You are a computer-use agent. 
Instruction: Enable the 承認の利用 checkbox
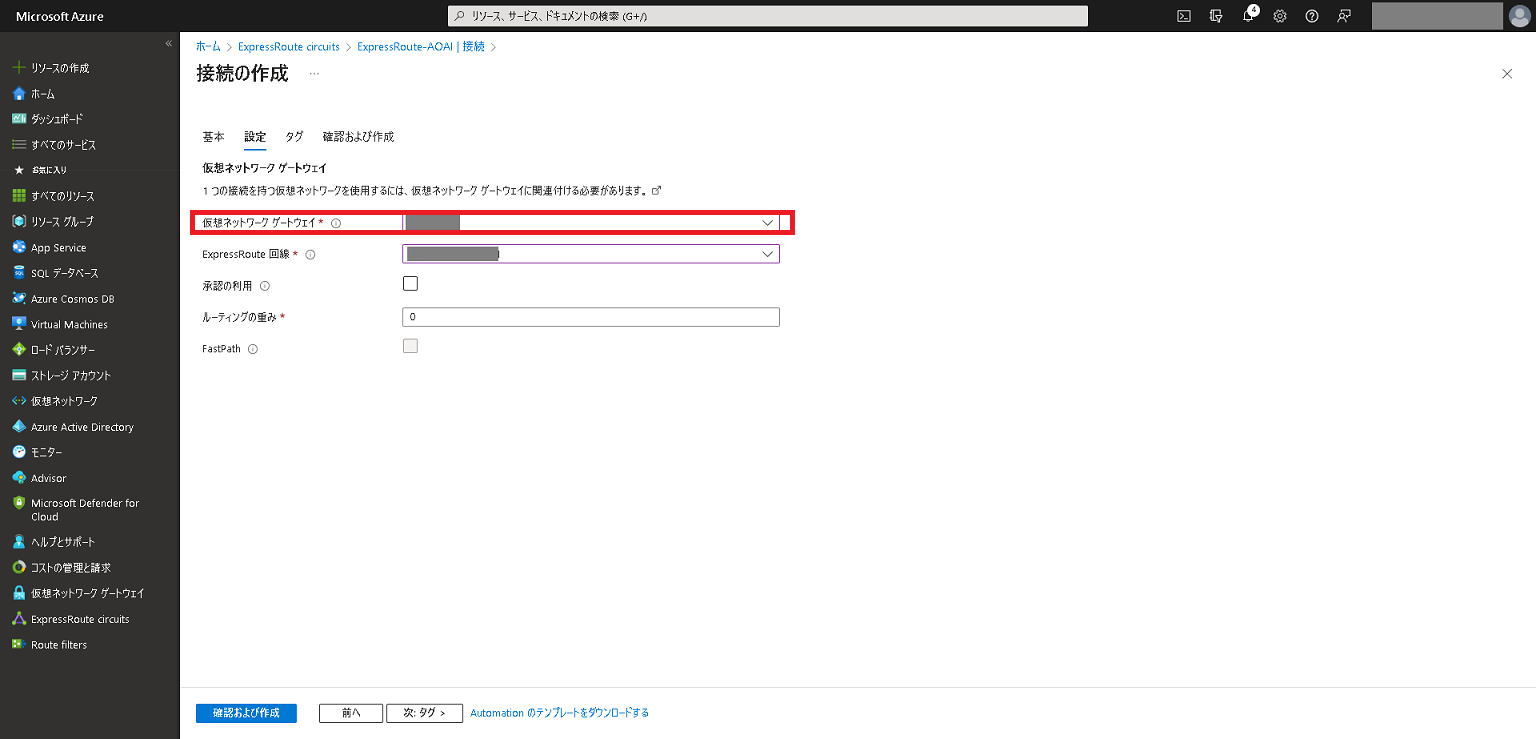[410, 283]
